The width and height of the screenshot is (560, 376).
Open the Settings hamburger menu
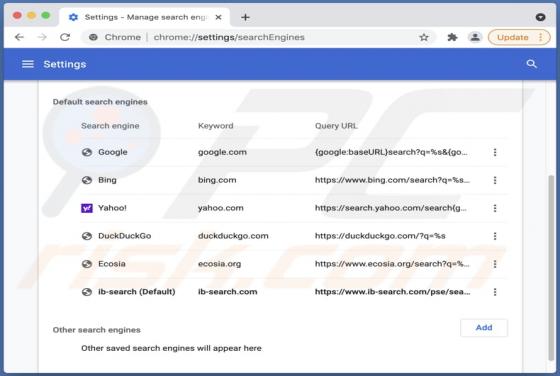click(x=28, y=64)
